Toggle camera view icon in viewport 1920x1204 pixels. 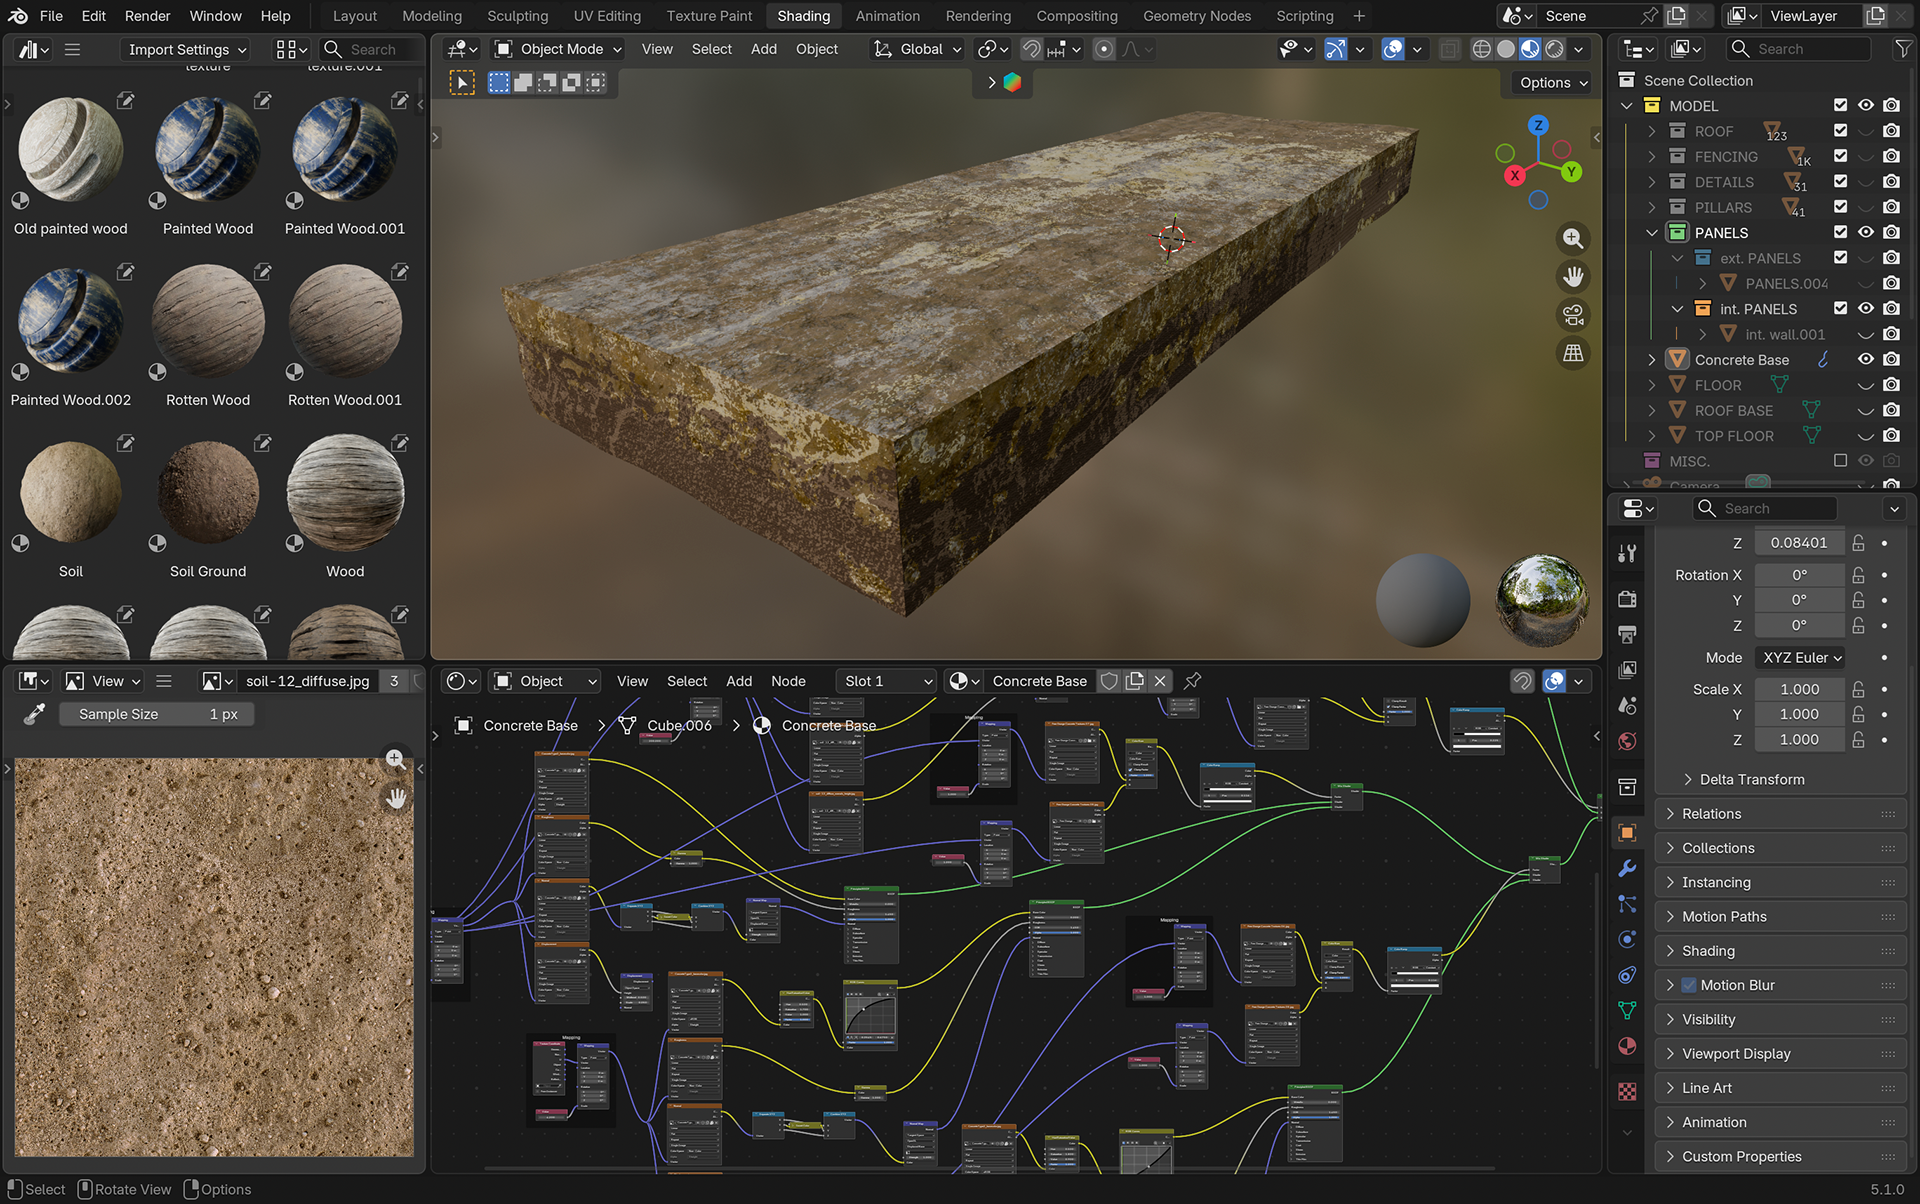click(x=1573, y=315)
